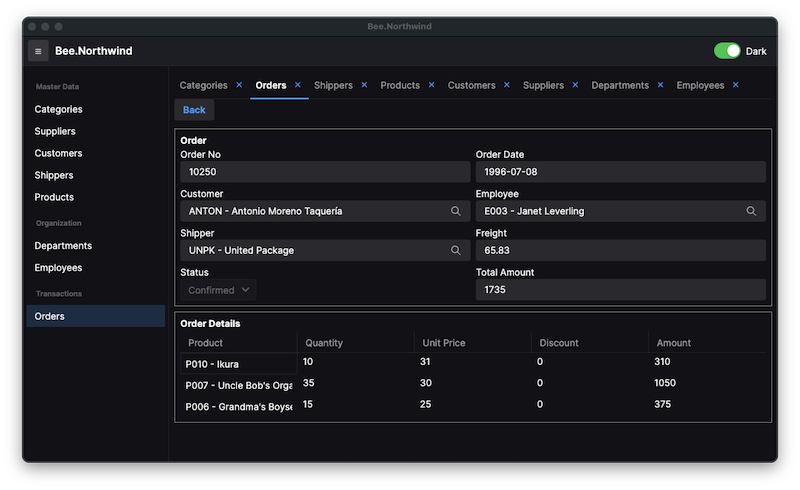The height and width of the screenshot is (490, 800).
Task: Switch to the Suppliers tab
Action: [x=543, y=85]
